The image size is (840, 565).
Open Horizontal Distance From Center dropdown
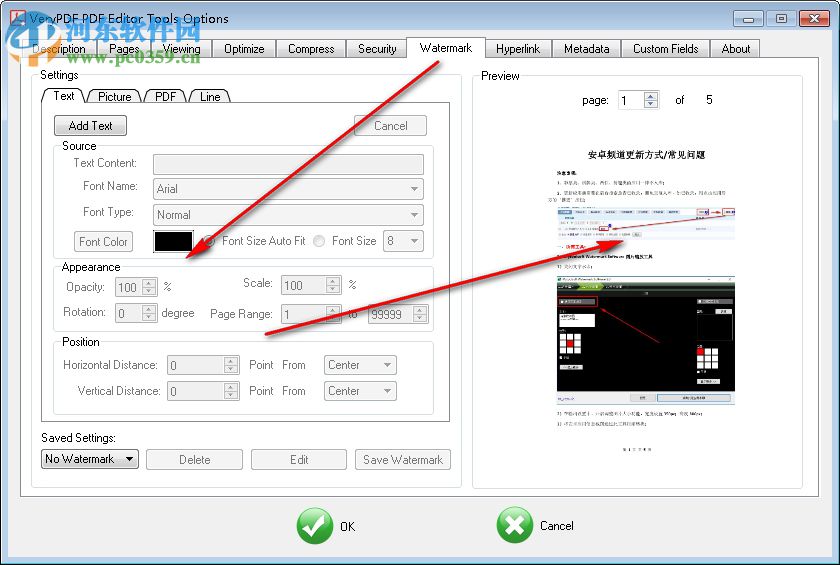(360, 365)
